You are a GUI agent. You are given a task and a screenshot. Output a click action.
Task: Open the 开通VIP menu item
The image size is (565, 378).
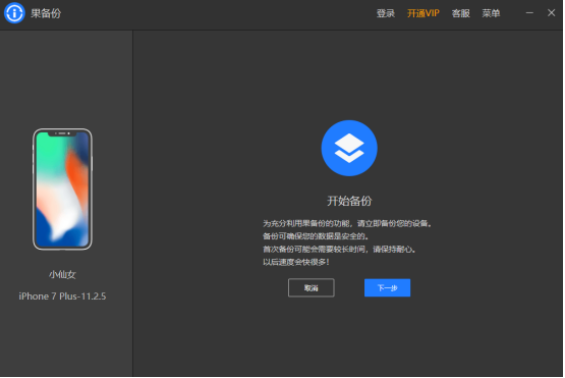point(423,14)
